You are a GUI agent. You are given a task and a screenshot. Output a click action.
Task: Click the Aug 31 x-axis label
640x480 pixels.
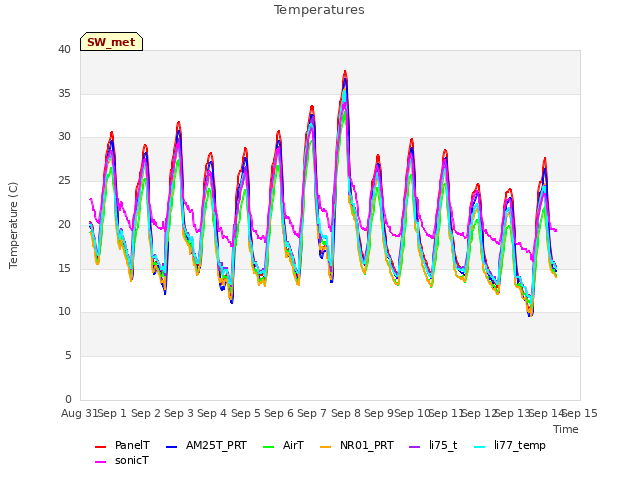pos(80,413)
